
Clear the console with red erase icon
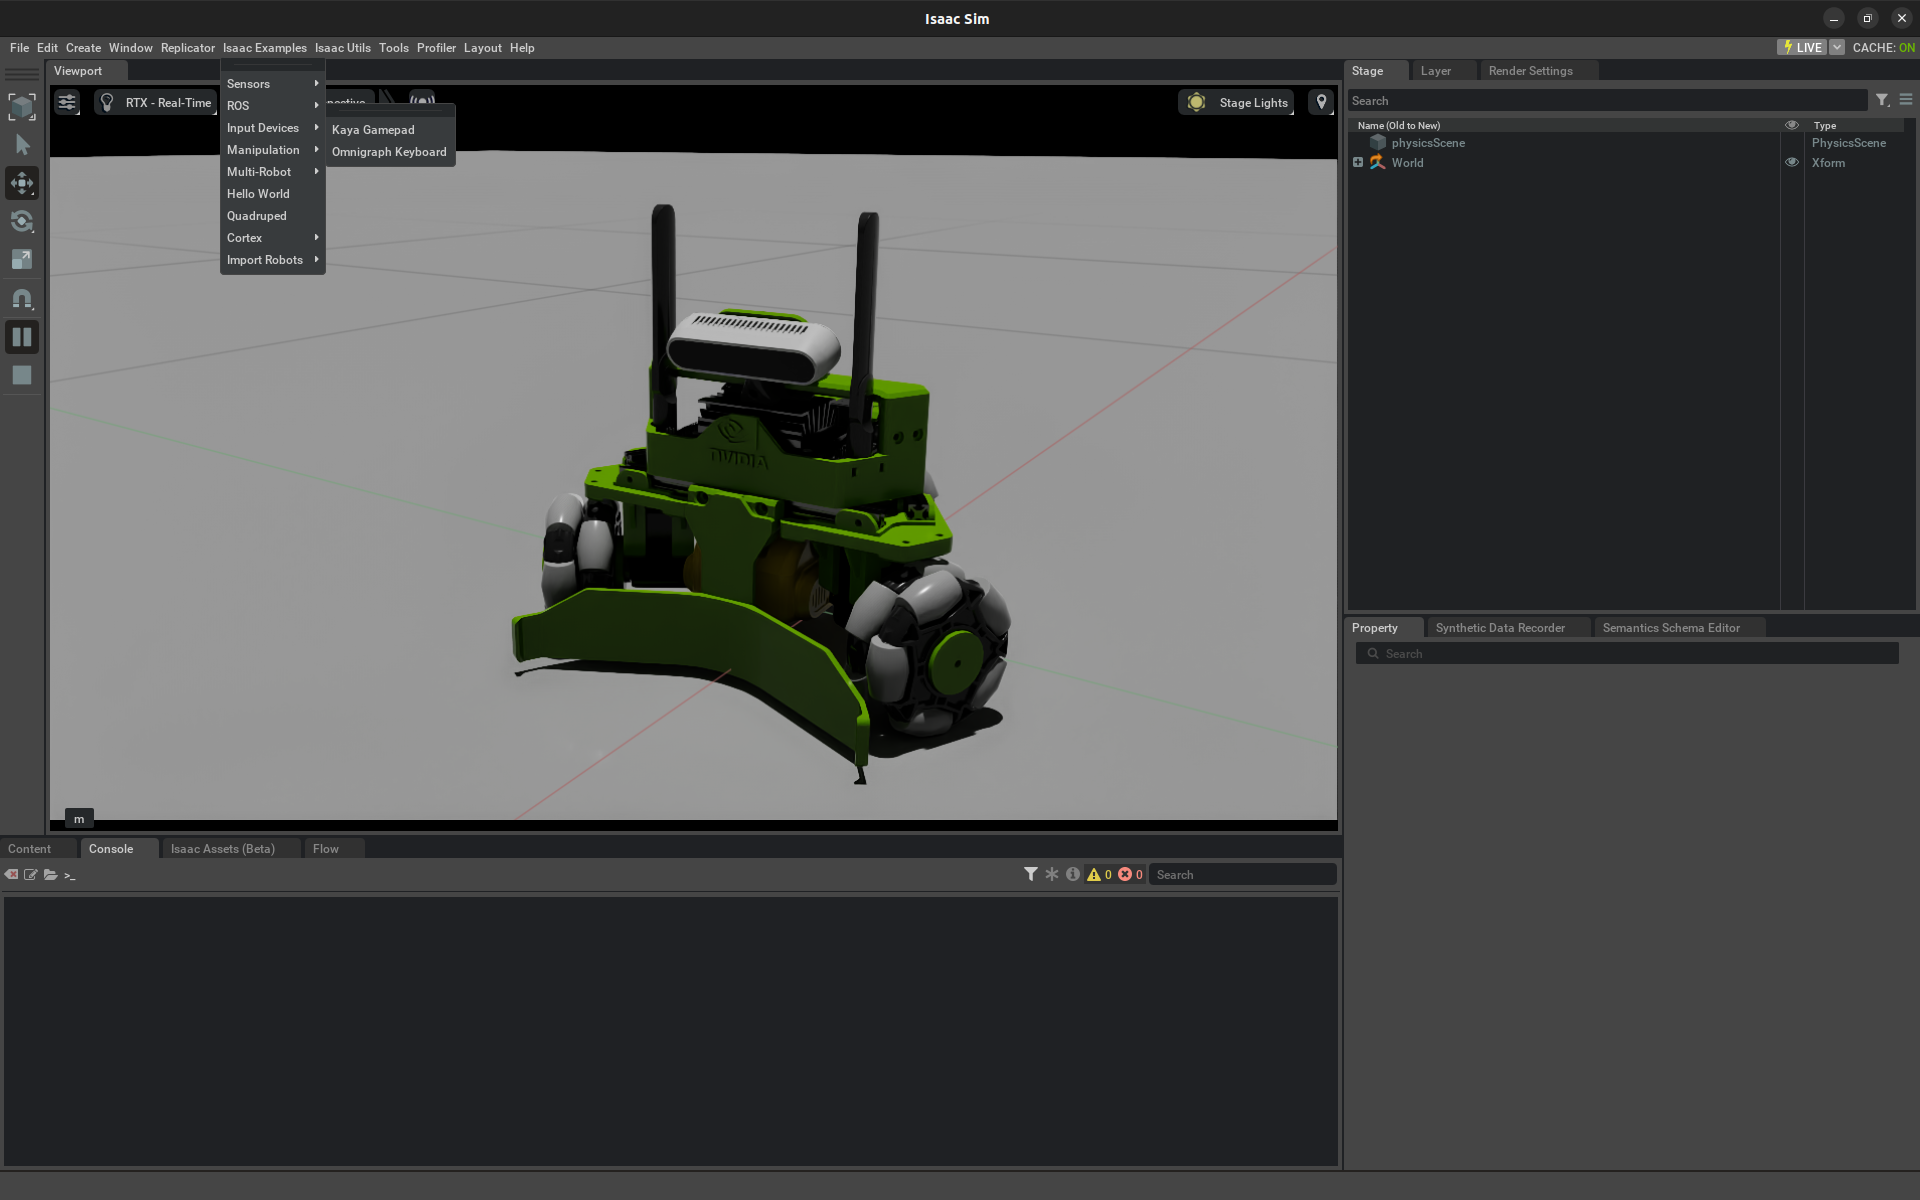point(11,874)
